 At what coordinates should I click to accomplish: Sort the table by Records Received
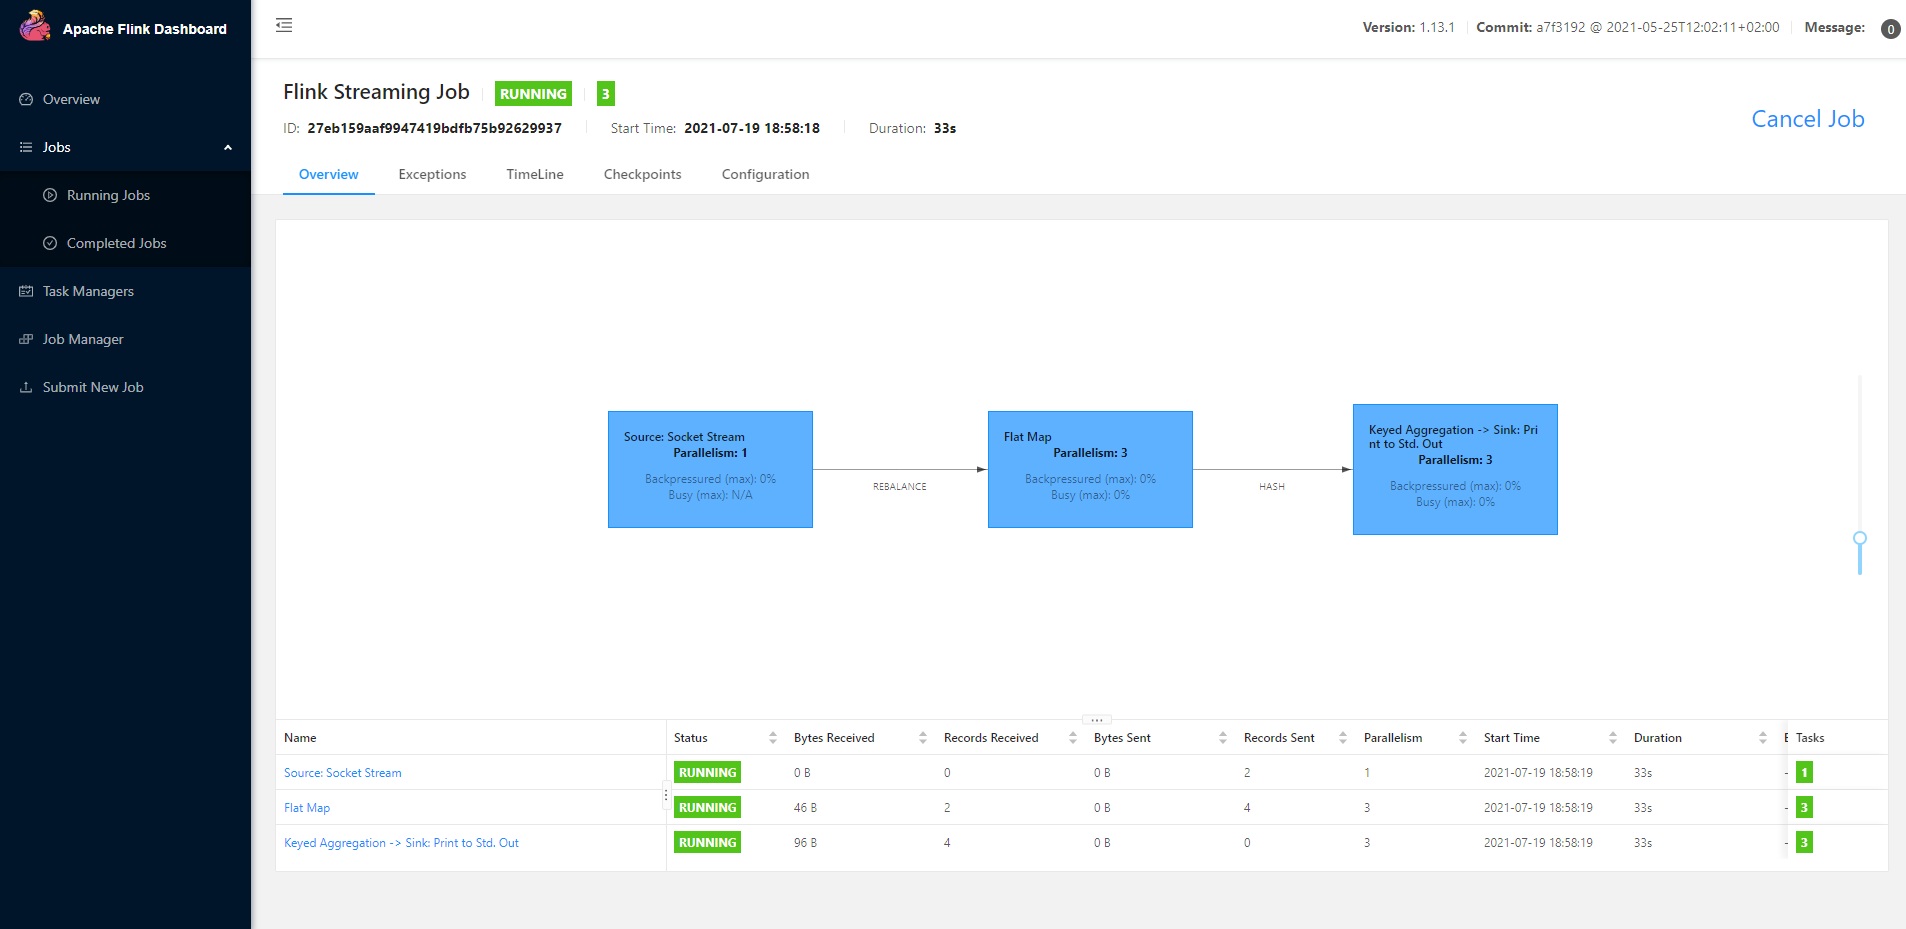[x=1073, y=738]
